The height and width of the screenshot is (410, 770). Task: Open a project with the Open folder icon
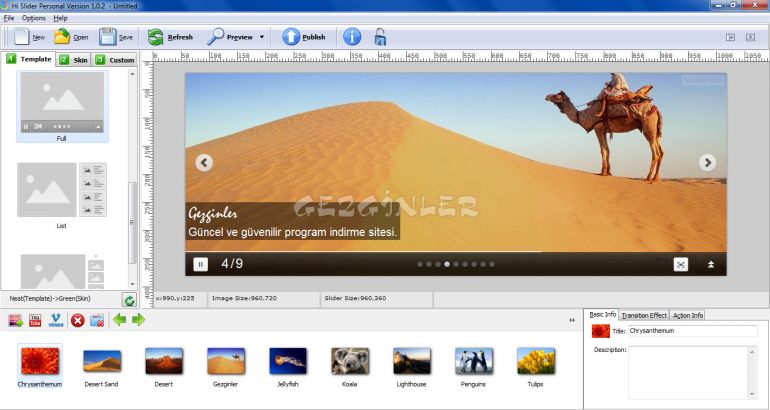[71, 37]
